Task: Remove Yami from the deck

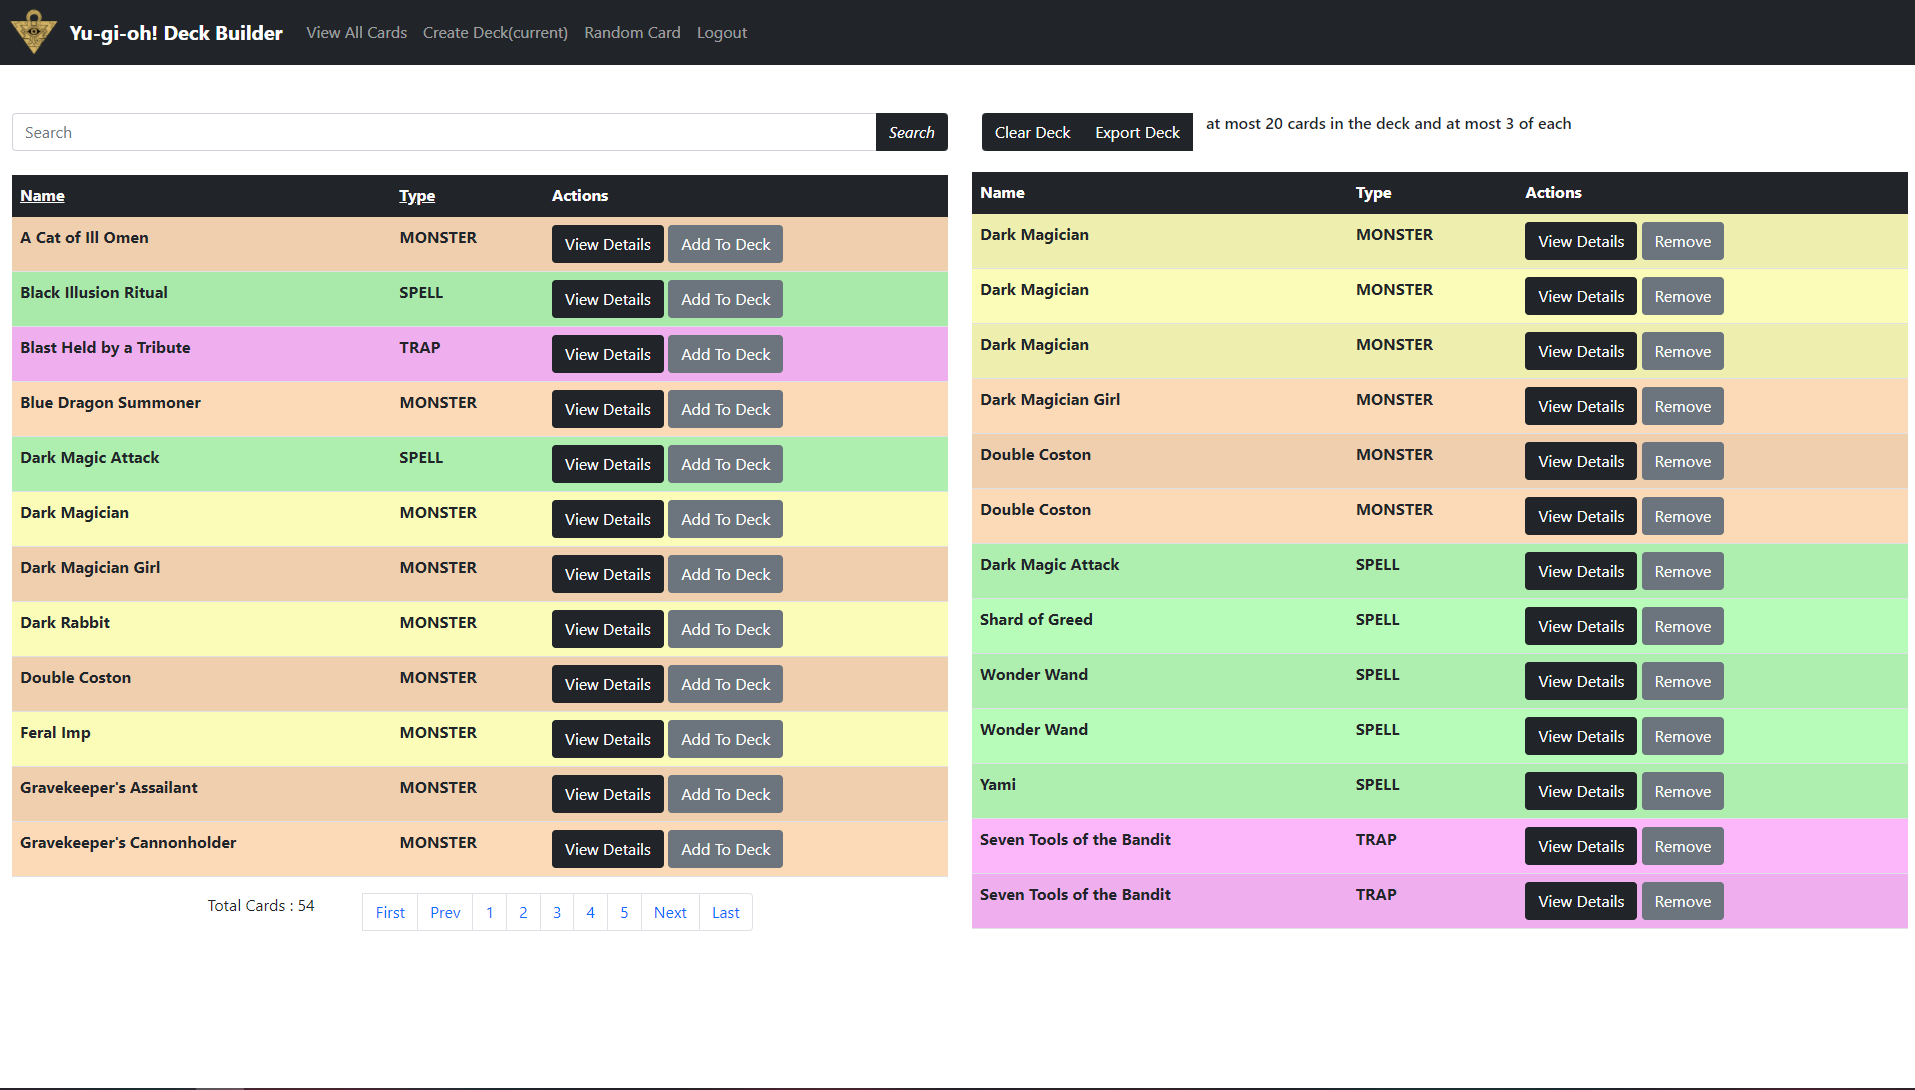Action: point(1681,790)
